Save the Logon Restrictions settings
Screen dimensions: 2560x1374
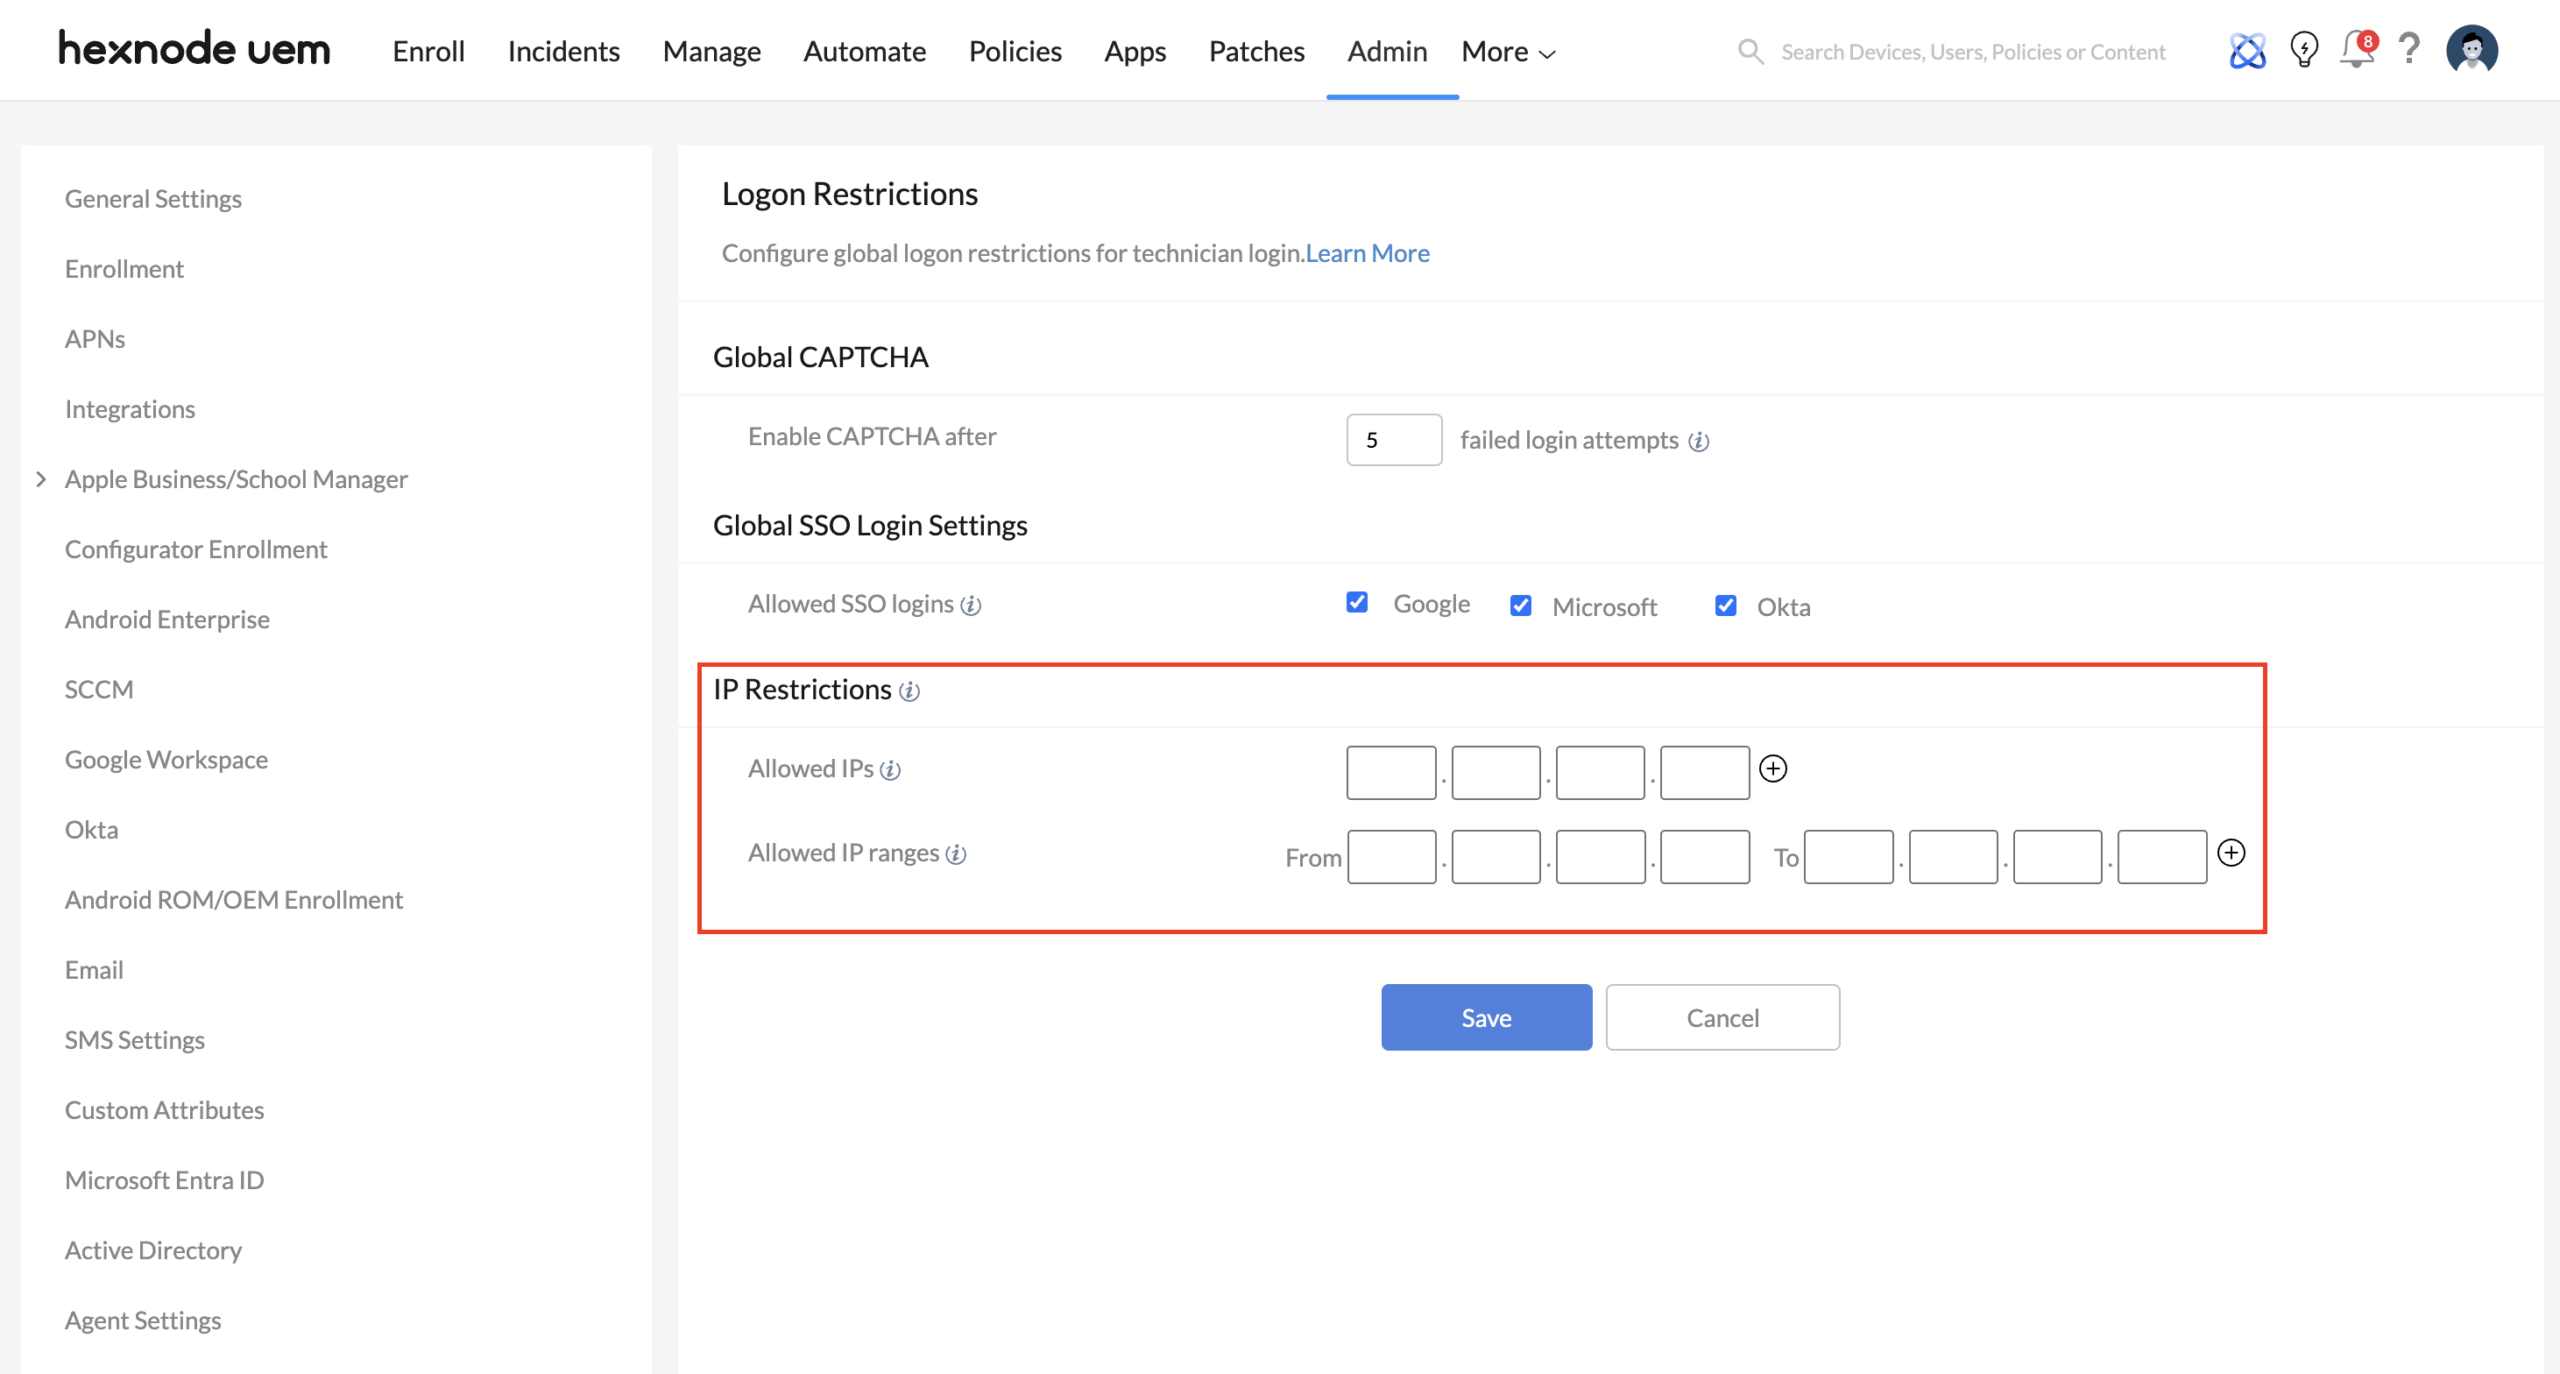pyautogui.click(x=1486, y=1017)
